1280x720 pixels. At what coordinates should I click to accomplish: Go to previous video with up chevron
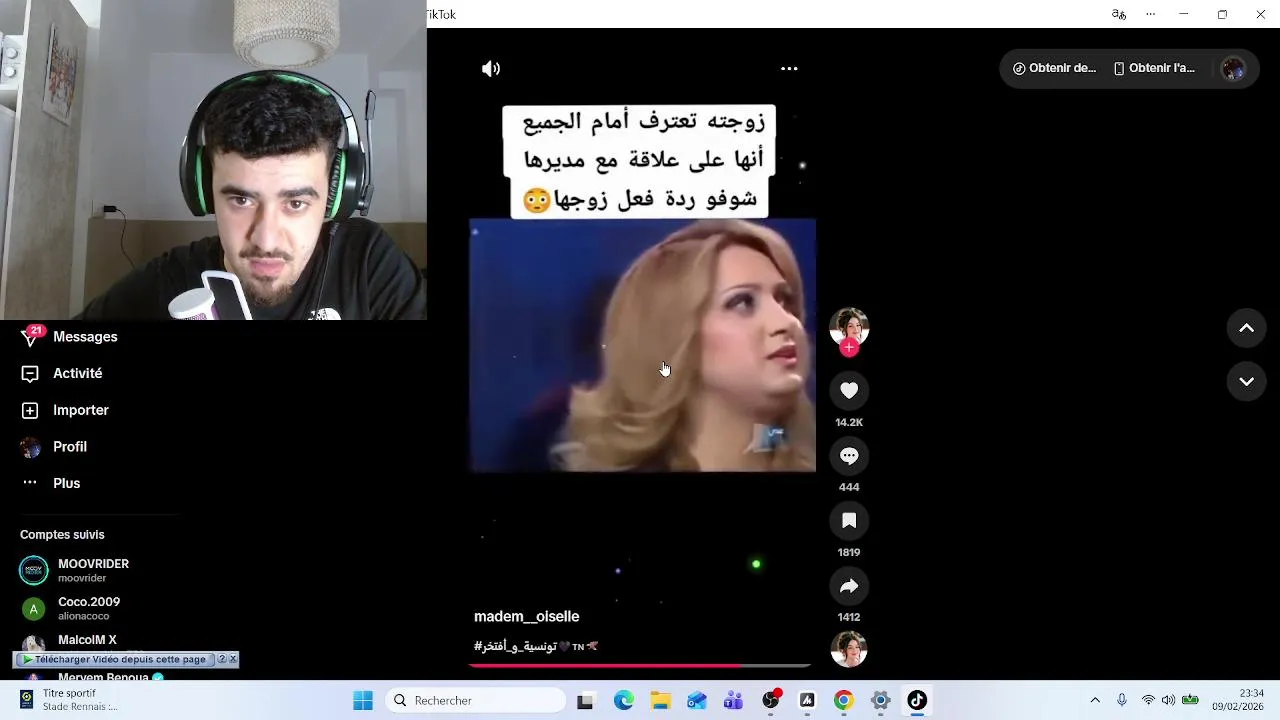point(1246,328)
